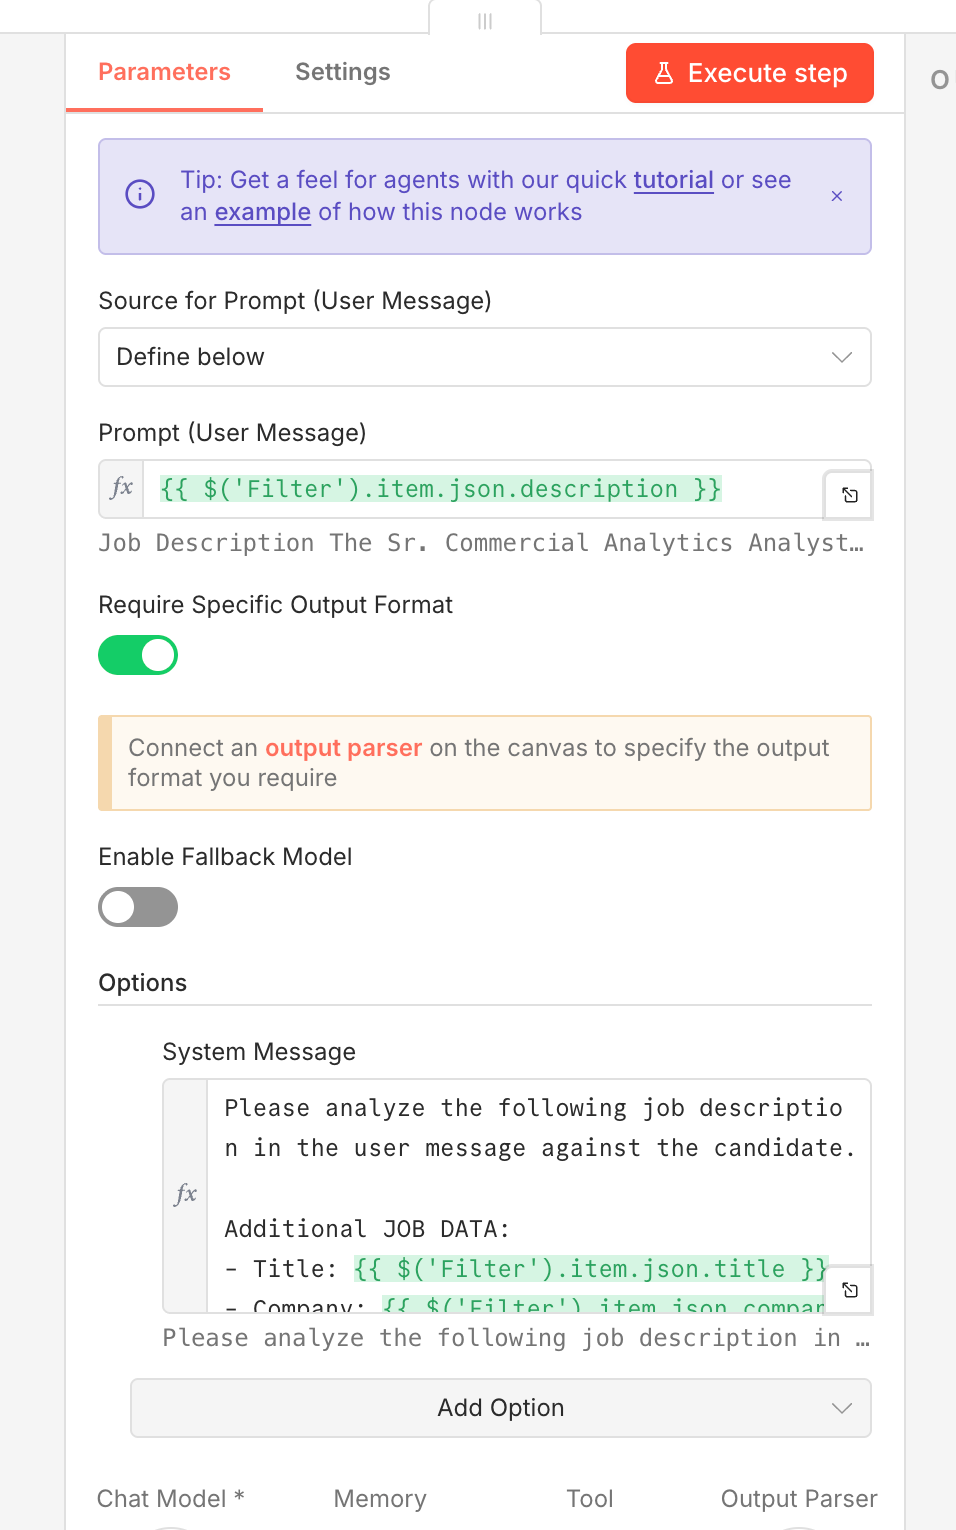Click the info icon in the tip banner
Viewport: 956px width, 1530px height.
[140, 195]
